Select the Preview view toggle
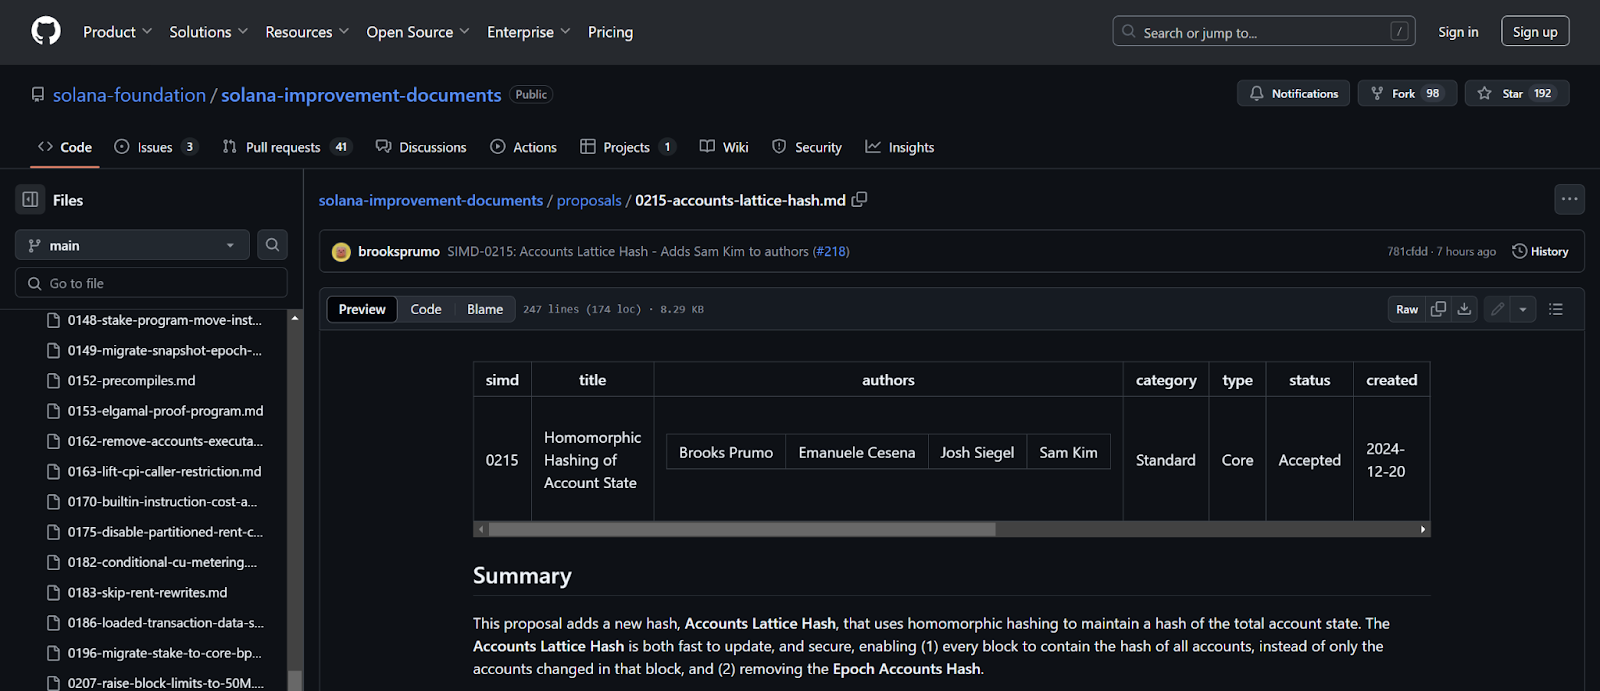The width and height of the screenshot is (1600, 691). [x=362, y=309]
